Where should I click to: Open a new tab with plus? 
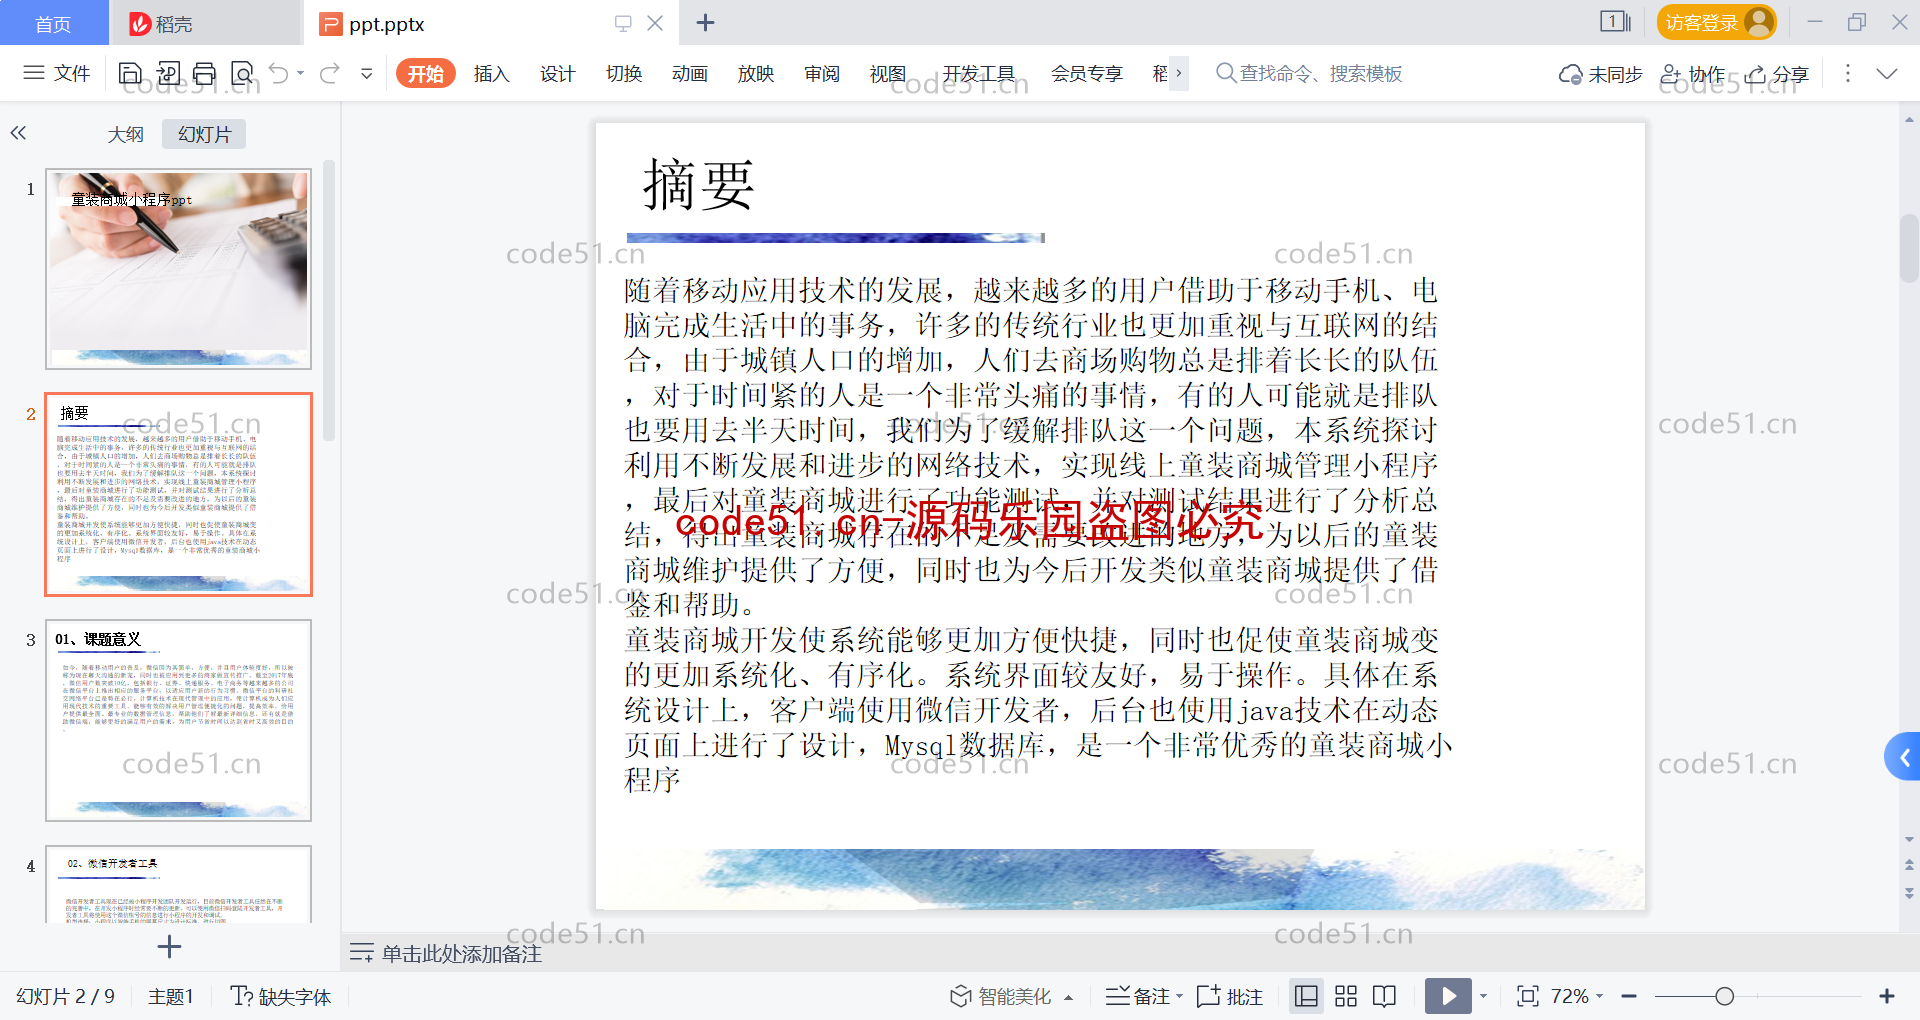[x=706, y=22]
